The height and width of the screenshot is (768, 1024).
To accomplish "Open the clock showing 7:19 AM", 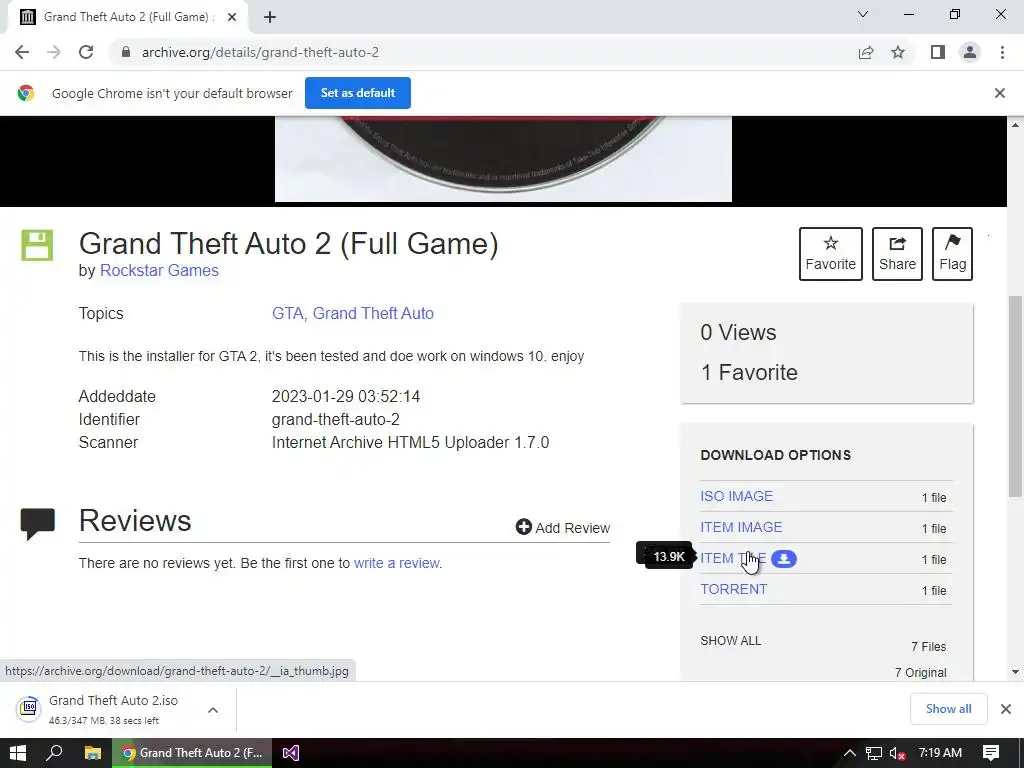I will pyautogui.click(x=940, y=753).
